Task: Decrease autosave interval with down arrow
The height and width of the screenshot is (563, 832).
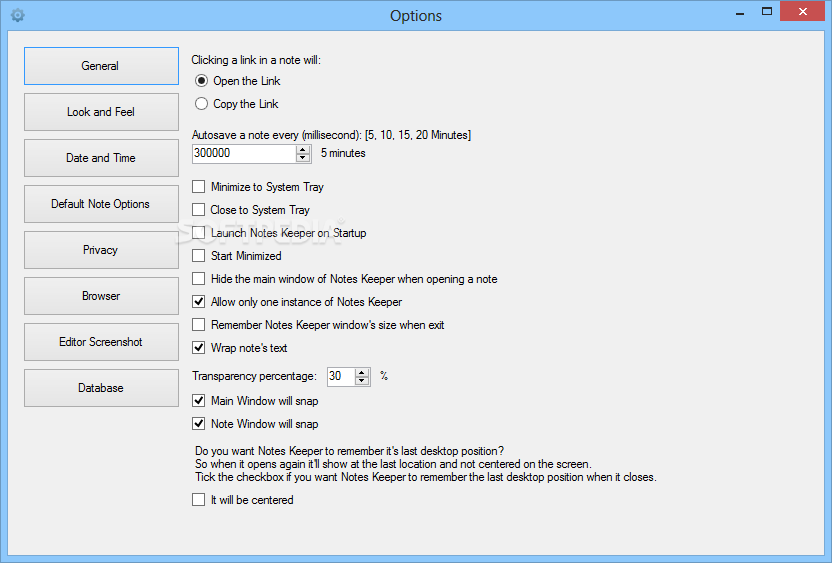Action: (303, 158)
